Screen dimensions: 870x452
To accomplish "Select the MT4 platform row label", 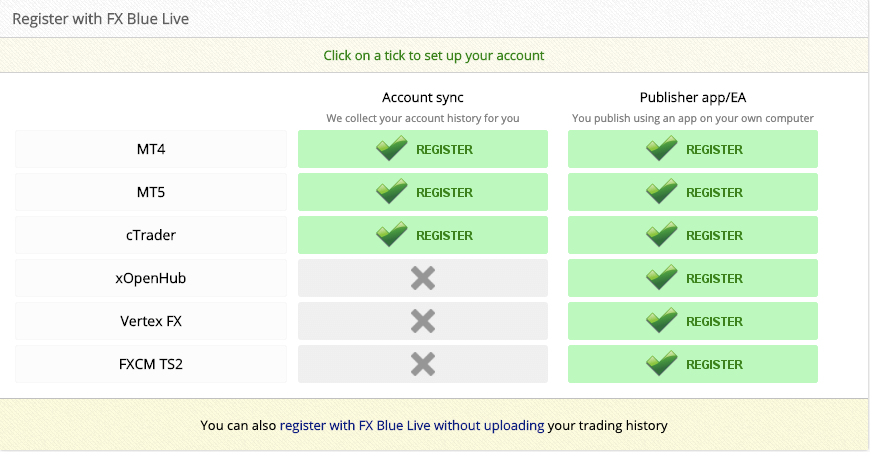I will coord(151,149).
